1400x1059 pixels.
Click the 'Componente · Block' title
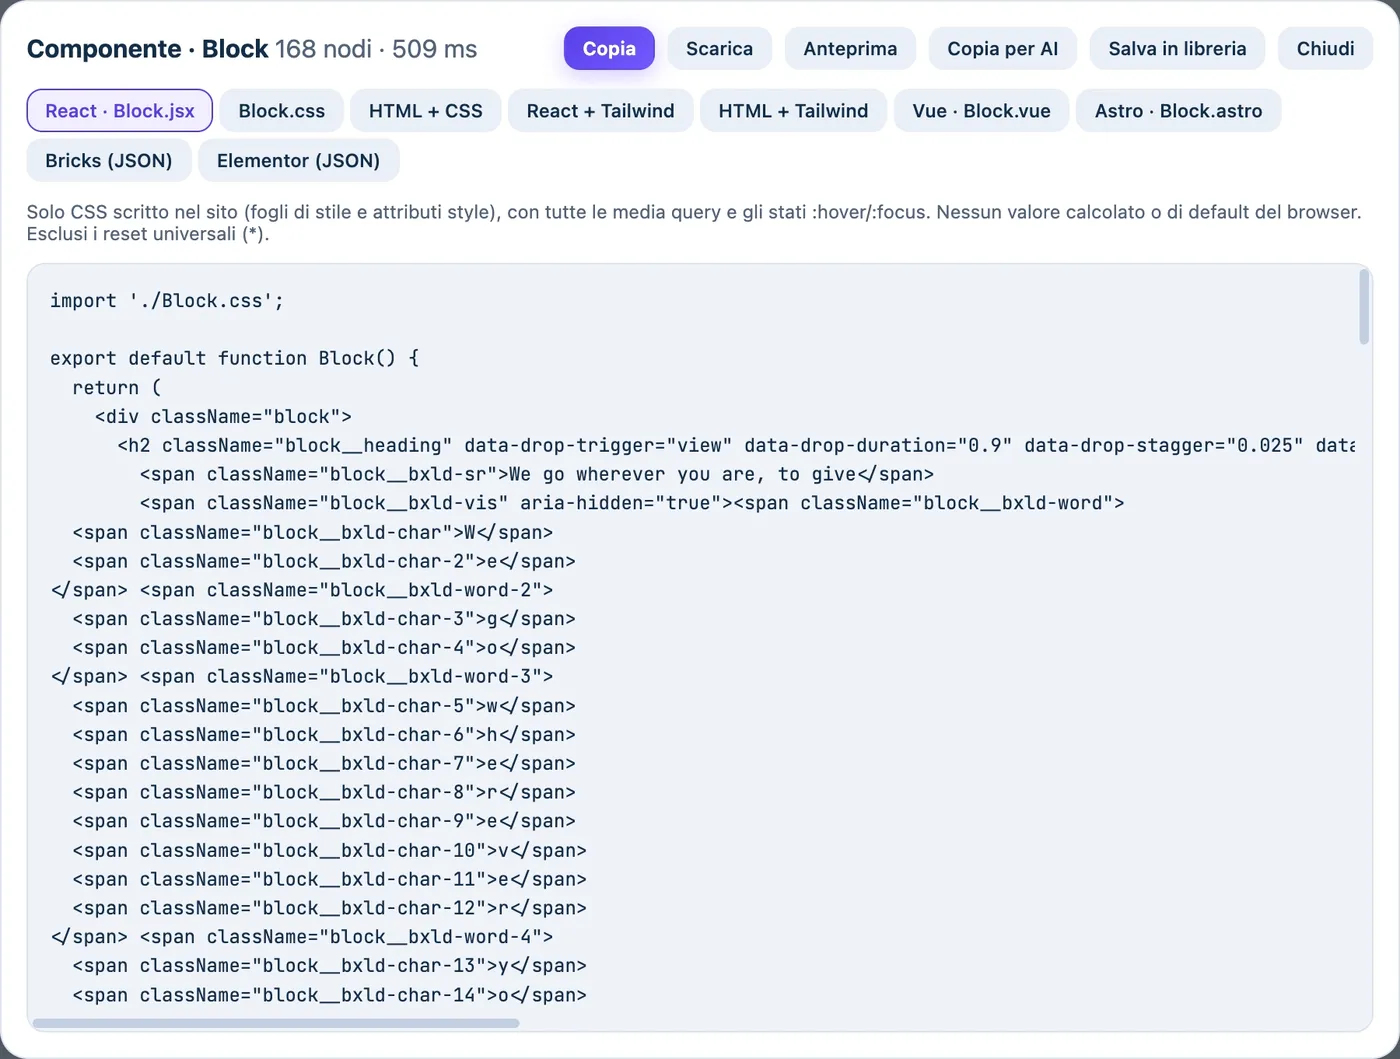(147, 49)
